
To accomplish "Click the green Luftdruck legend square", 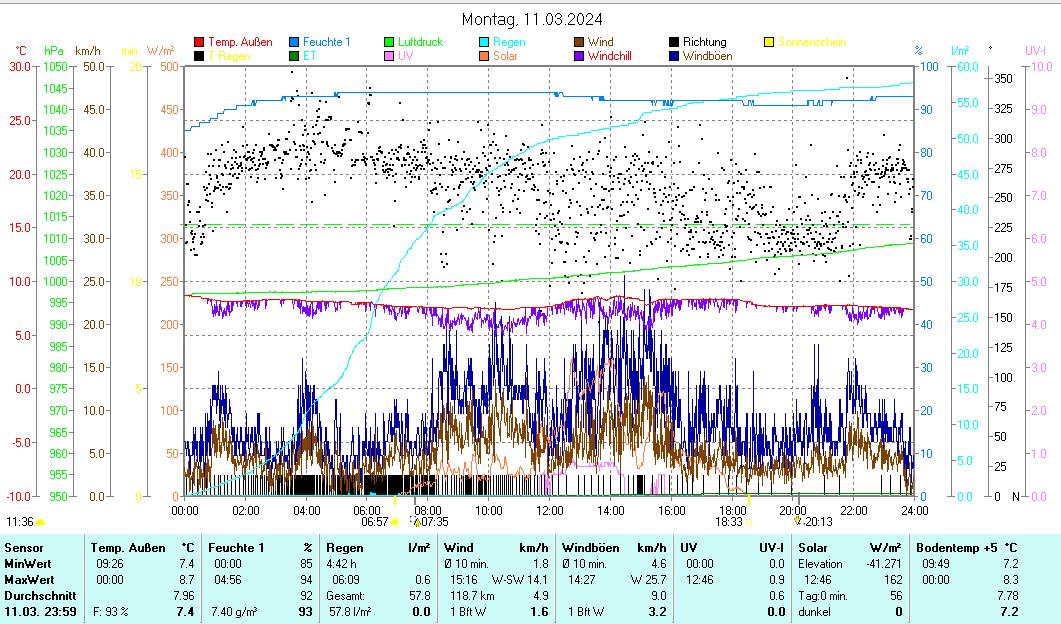I will pyautogui.click(x=390, y=42).
